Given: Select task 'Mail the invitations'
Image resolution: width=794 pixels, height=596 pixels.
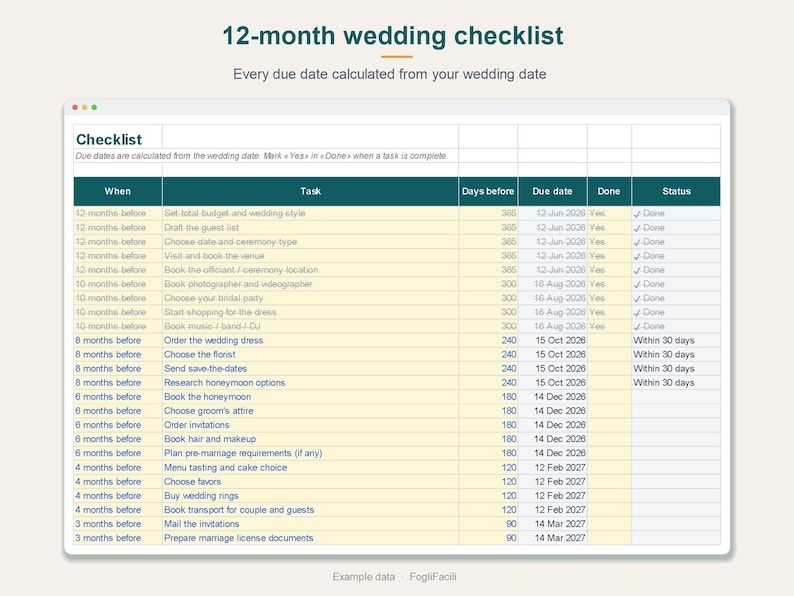Looking at the screenshot, I should click(x=310, y=524).
